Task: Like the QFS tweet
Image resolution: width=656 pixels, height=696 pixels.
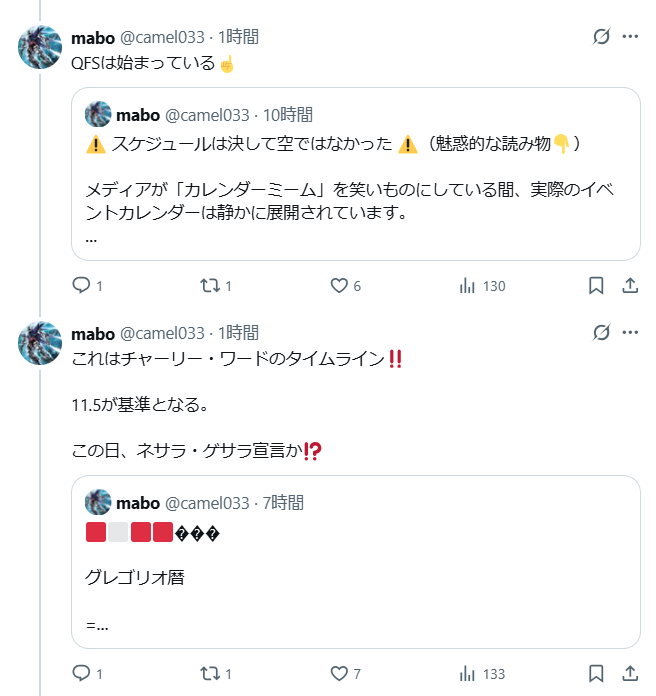Action: coord(339,286)
